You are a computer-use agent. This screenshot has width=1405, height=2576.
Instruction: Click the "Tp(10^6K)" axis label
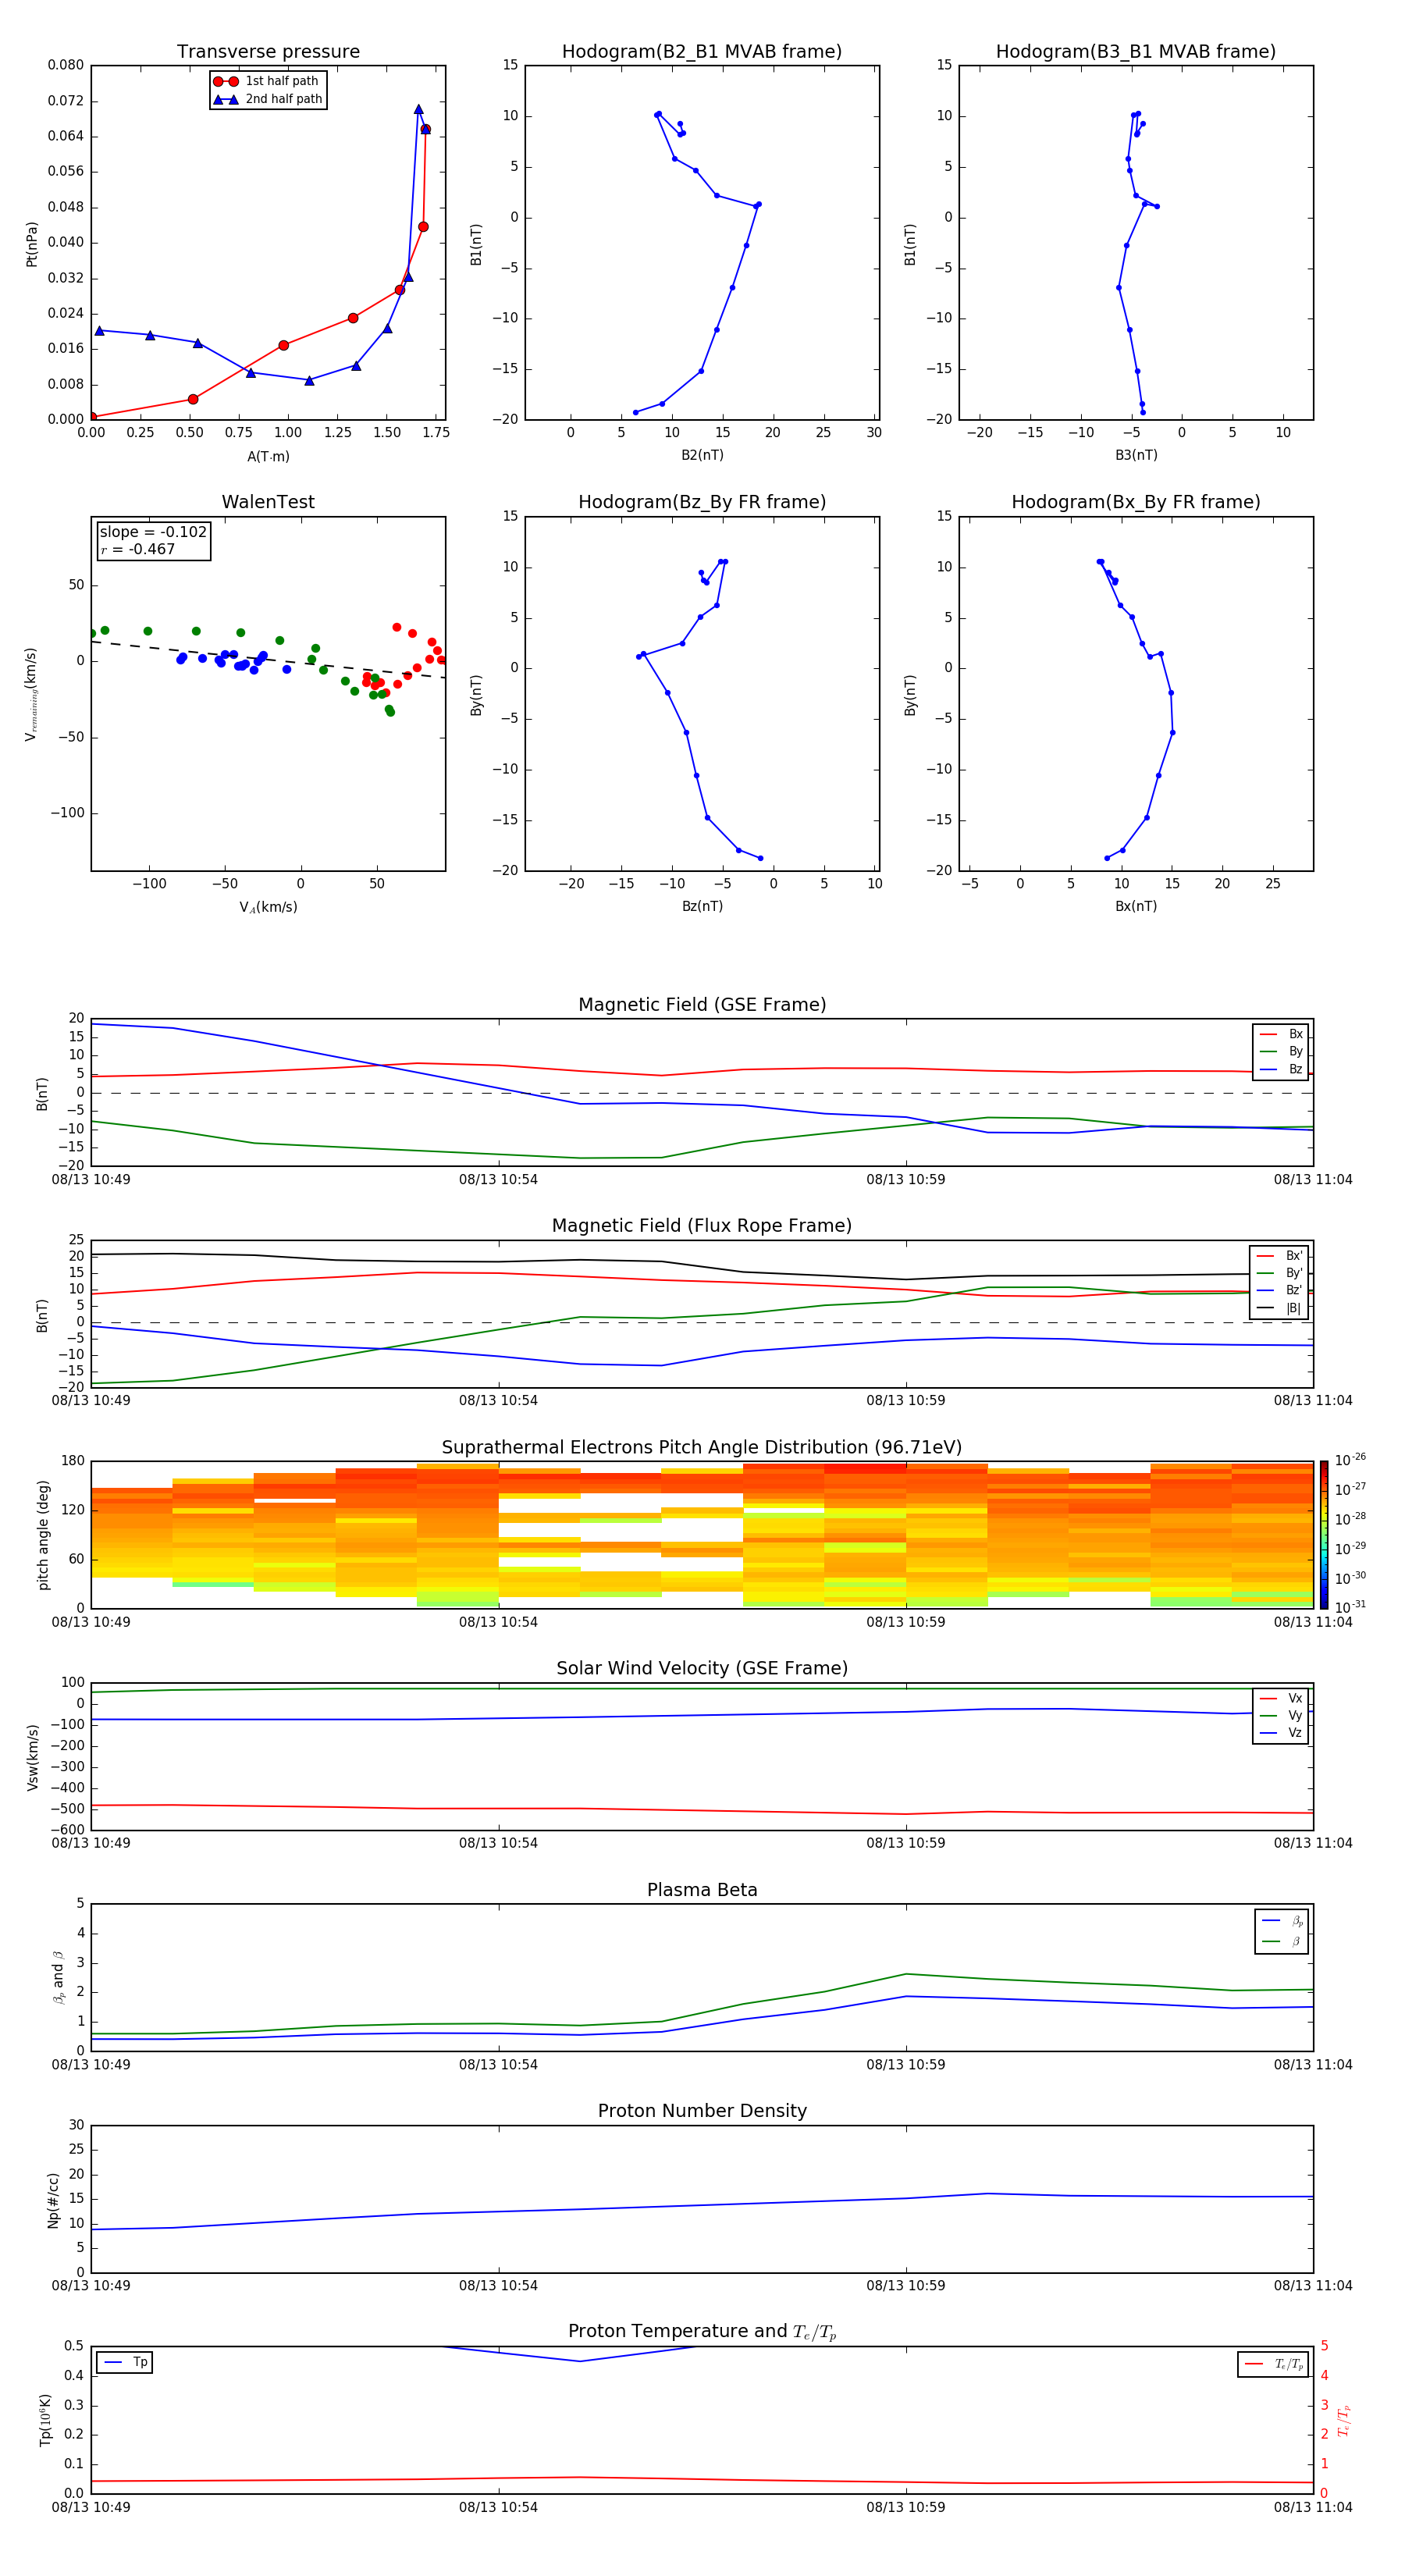45,2419
